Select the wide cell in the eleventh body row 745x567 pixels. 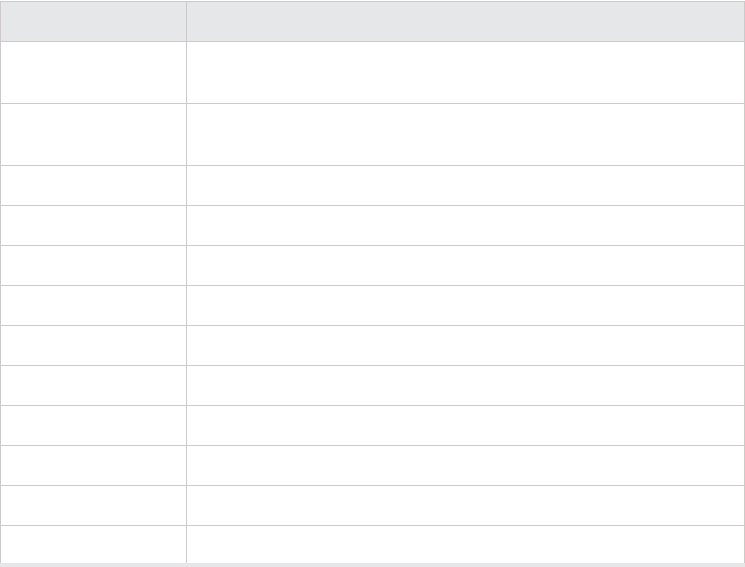(465, 505)
